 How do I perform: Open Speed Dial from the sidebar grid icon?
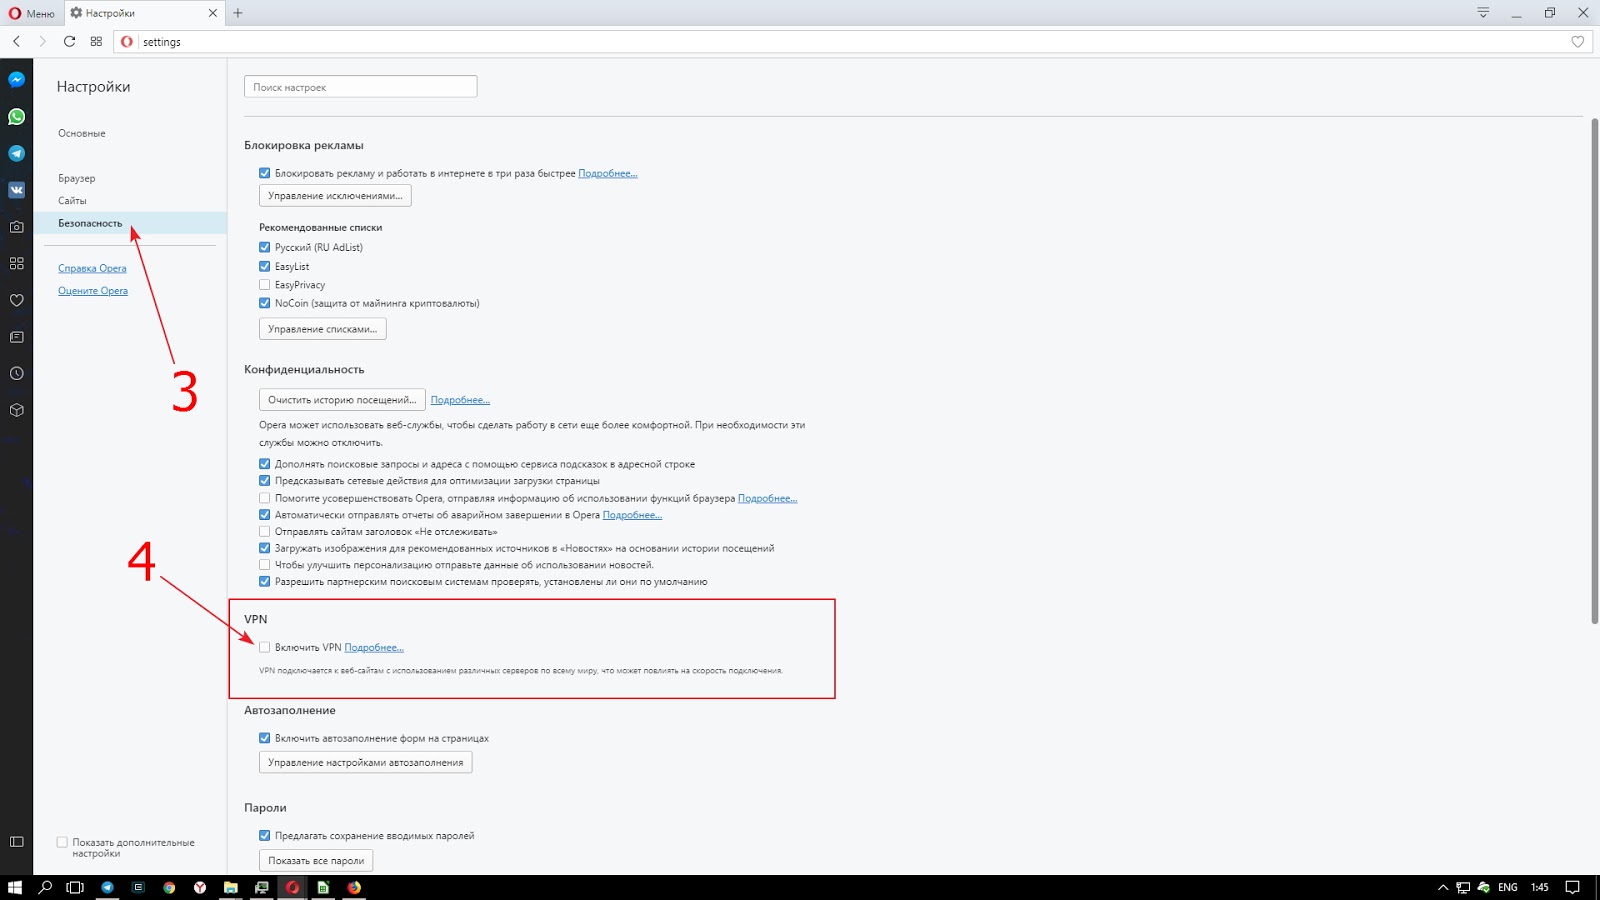pyautogui.click(x=16, y=263)
